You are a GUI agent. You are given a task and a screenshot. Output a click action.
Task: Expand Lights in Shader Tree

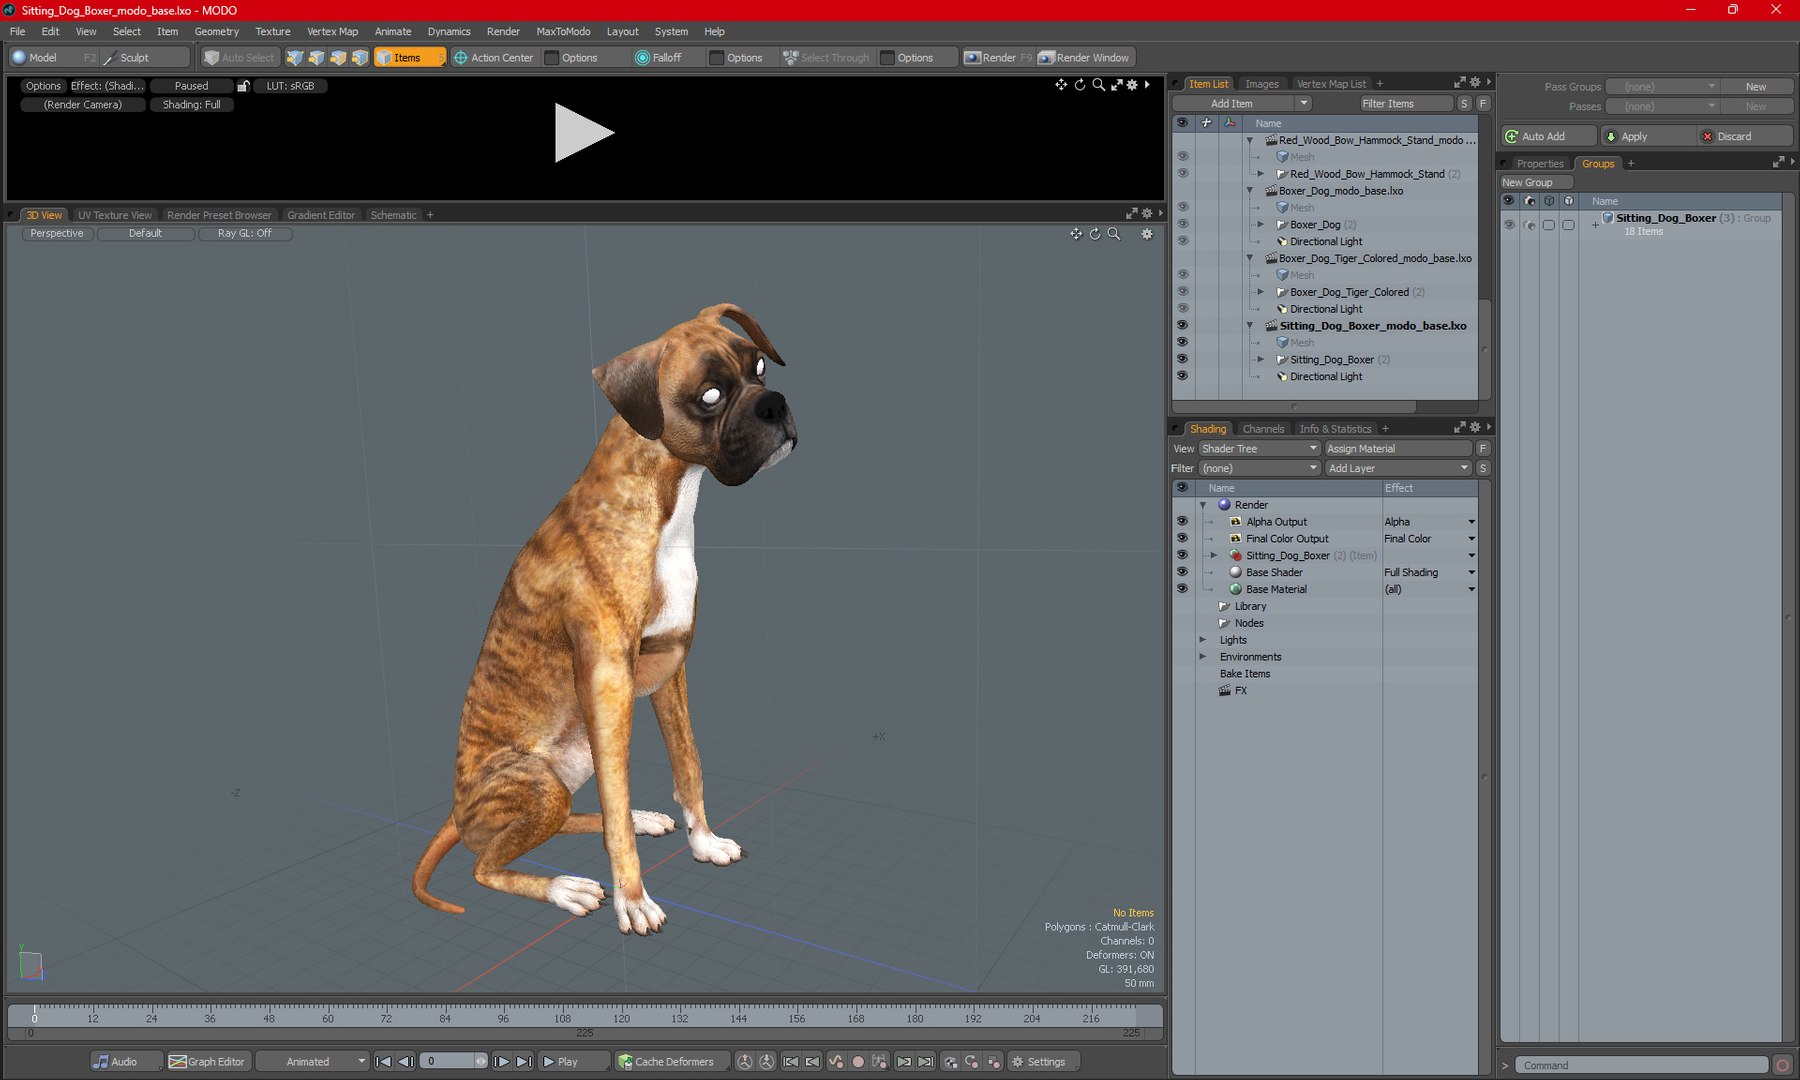[x=1203, y=641]
